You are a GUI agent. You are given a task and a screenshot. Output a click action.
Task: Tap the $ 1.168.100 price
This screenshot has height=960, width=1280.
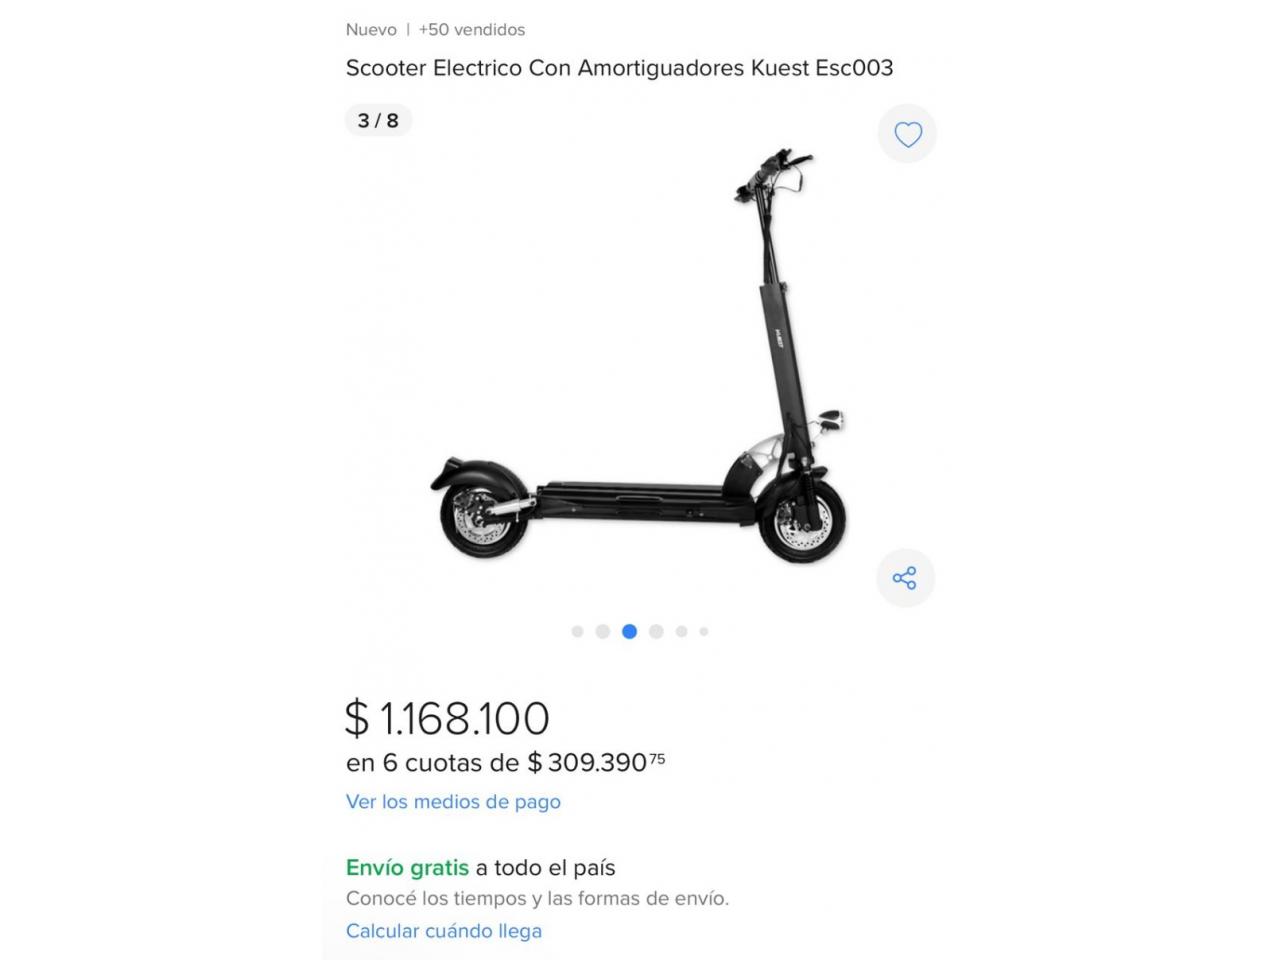pos(447,718)
